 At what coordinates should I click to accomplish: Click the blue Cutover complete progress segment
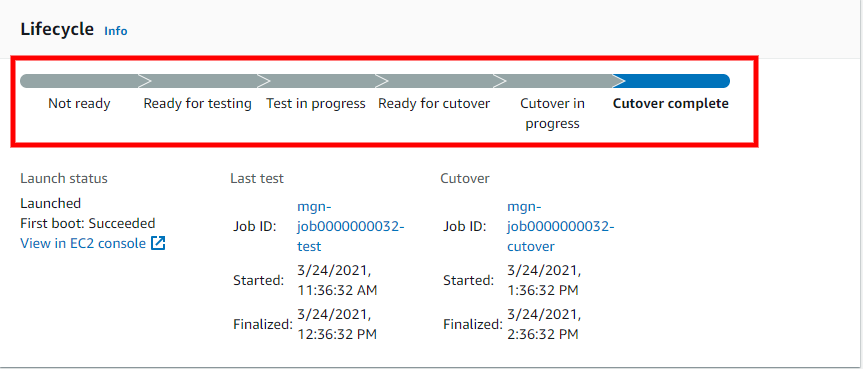pyautogui.click(x=671, y=82)
